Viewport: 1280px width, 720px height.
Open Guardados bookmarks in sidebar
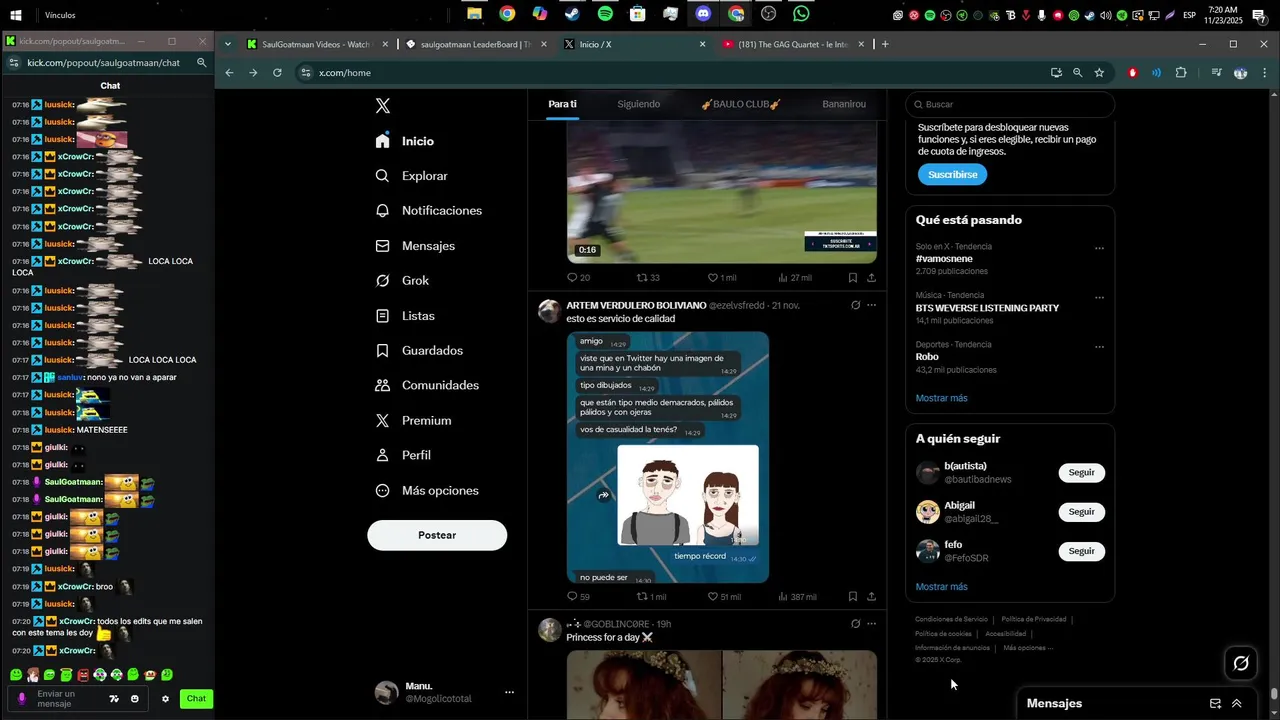(x=419, y=351)
